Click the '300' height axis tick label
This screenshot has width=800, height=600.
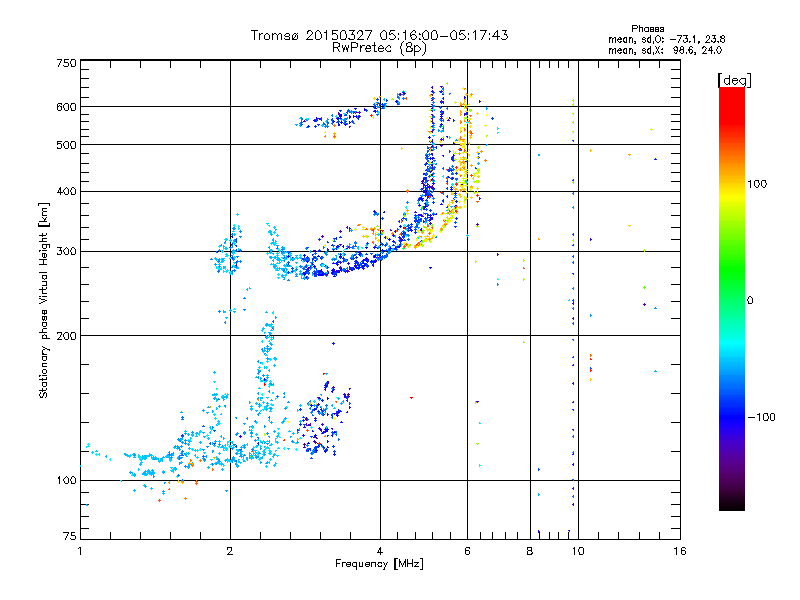[66, 252]
